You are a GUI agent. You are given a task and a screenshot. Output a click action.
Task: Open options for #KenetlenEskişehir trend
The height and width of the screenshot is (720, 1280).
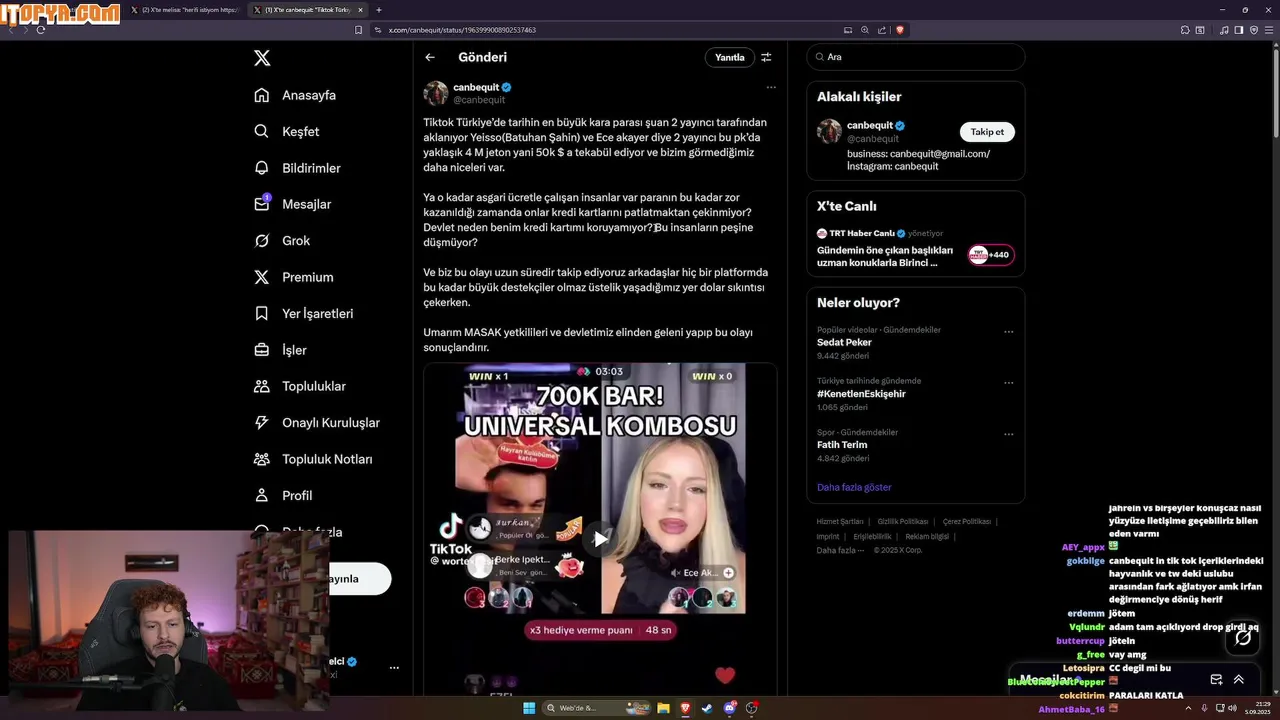(1008, 383)
